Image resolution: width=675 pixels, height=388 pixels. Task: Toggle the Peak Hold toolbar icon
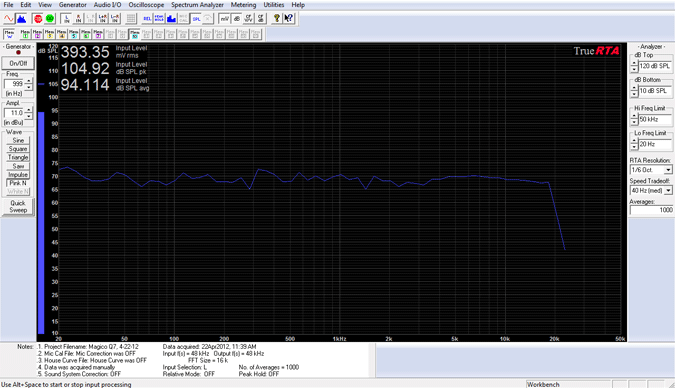click(x=159, y=19)
